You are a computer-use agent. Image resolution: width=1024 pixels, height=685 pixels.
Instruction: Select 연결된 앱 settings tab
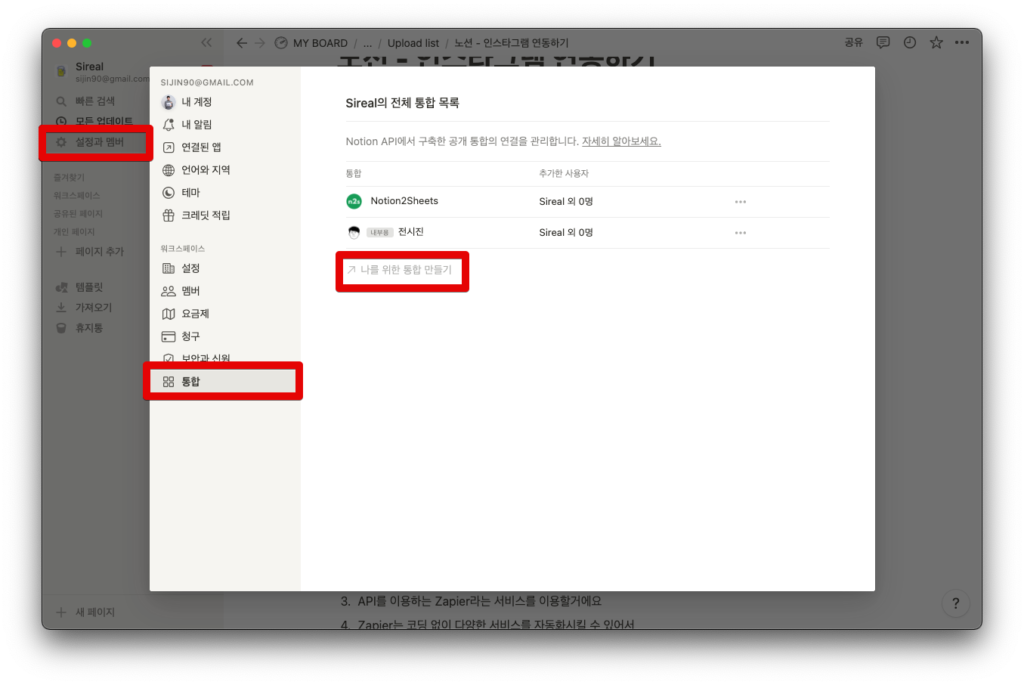coord(225,148)
